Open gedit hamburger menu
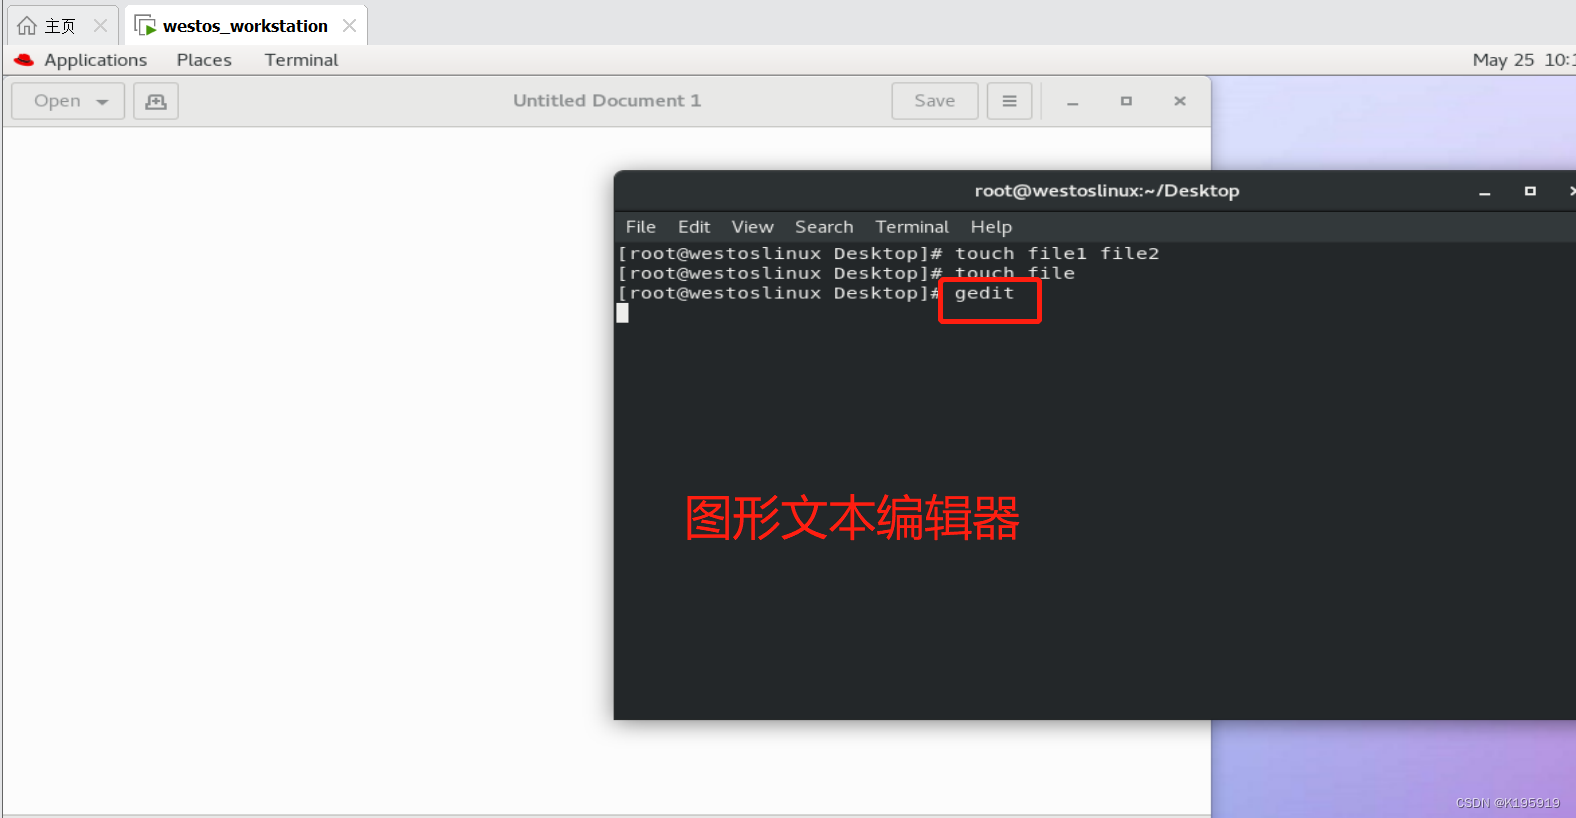 pos(1009,101)
